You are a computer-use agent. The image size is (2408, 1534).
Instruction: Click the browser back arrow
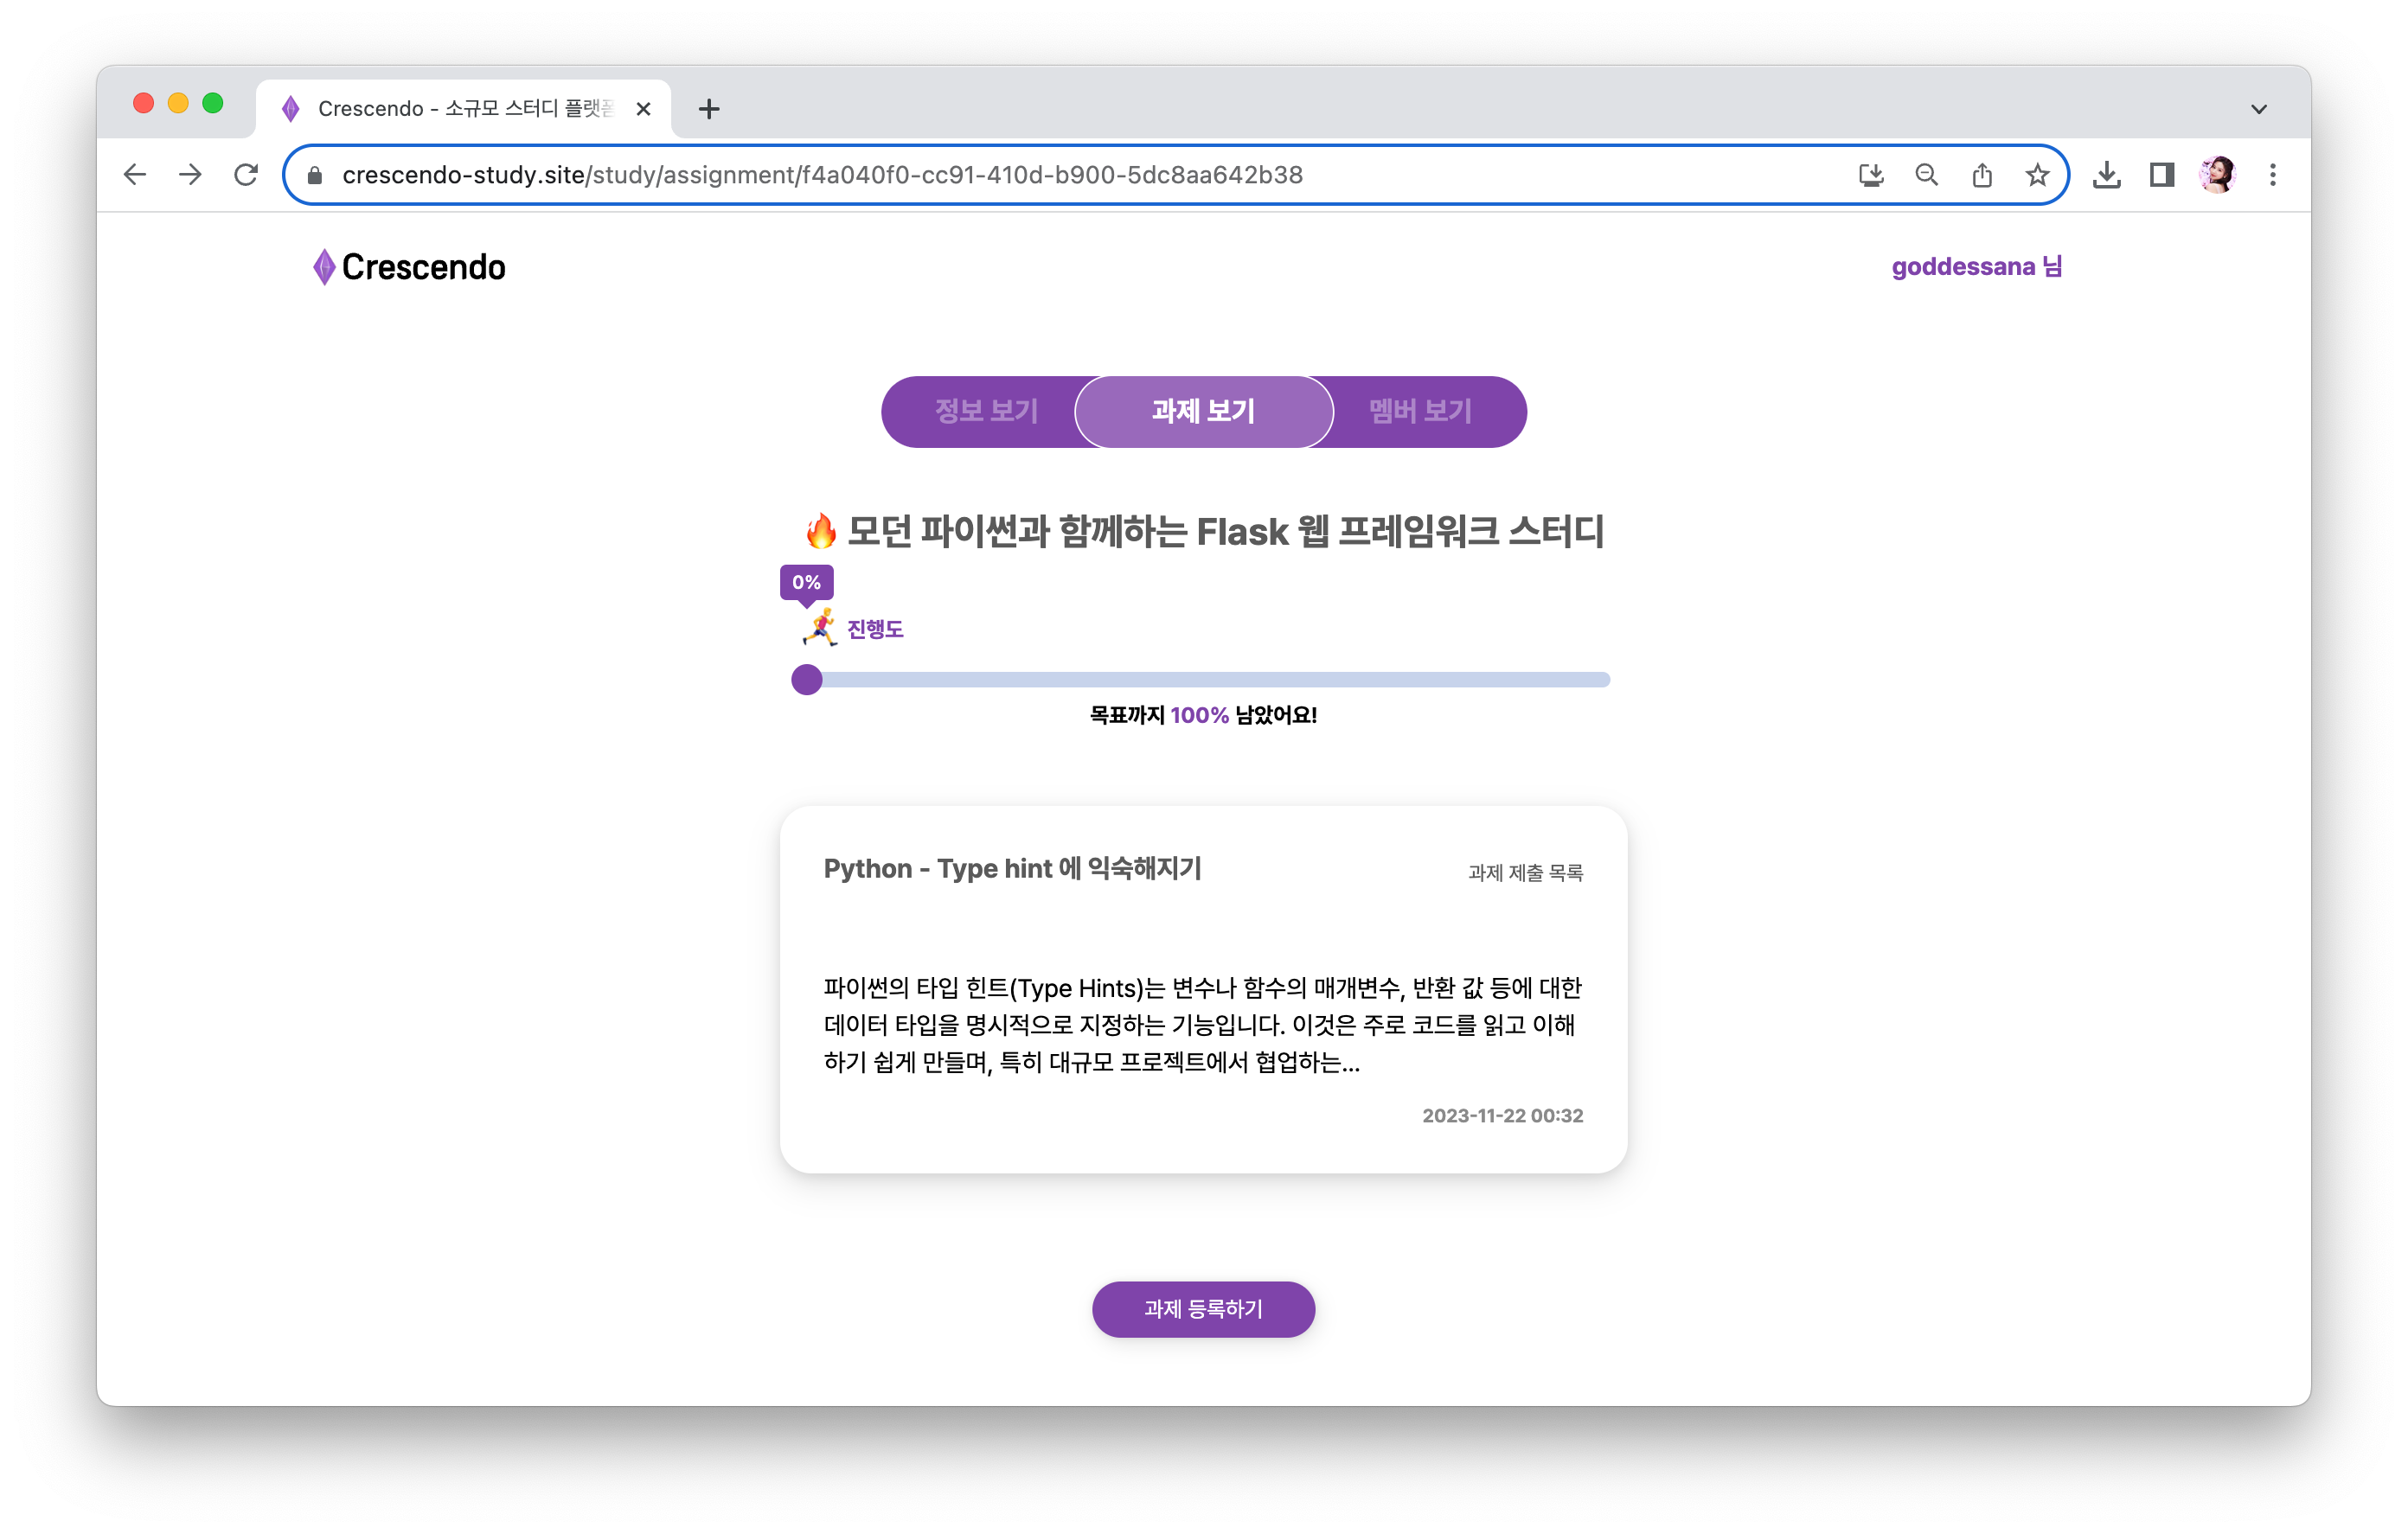pos(135,175)
